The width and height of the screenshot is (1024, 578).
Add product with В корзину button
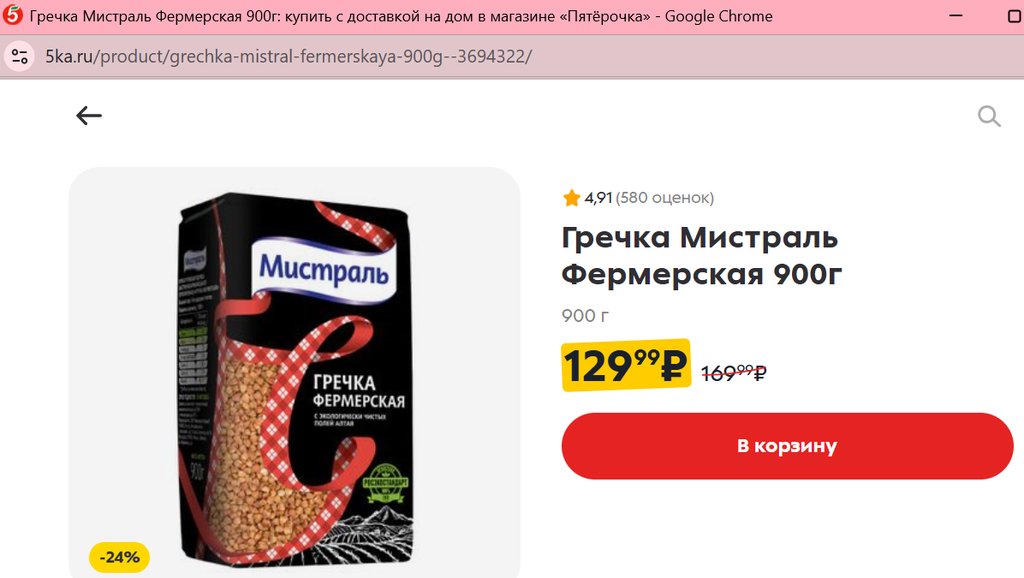coord(787,446)
